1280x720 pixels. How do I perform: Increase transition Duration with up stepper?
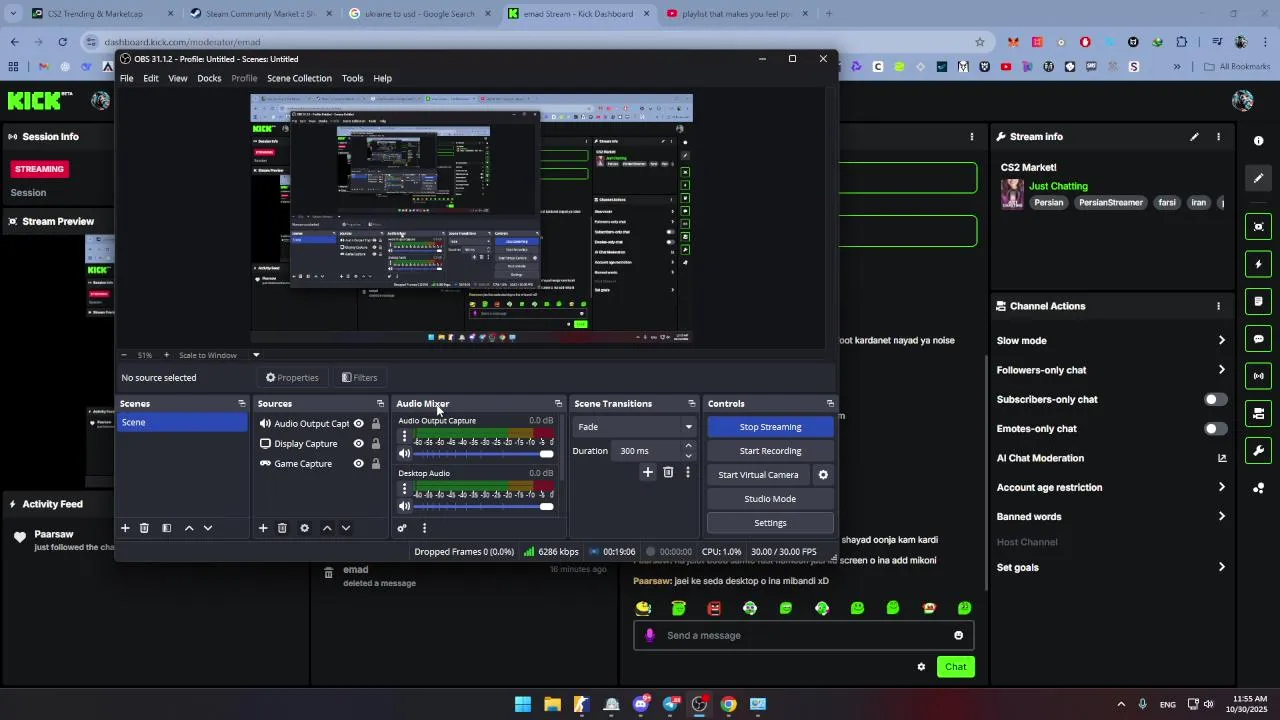click(688, 446)
